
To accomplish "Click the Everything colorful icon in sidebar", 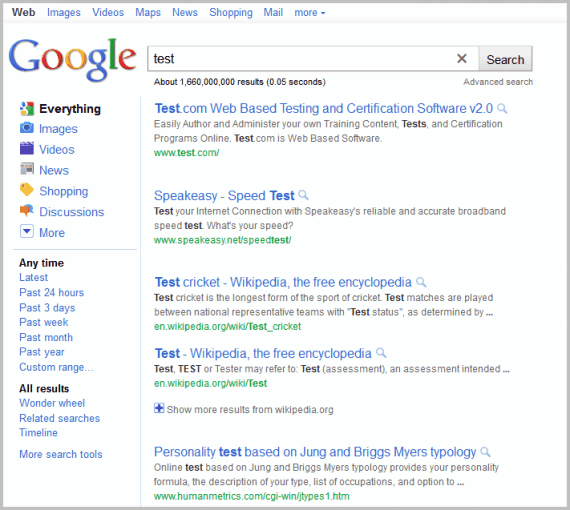I will coord(27,109).
